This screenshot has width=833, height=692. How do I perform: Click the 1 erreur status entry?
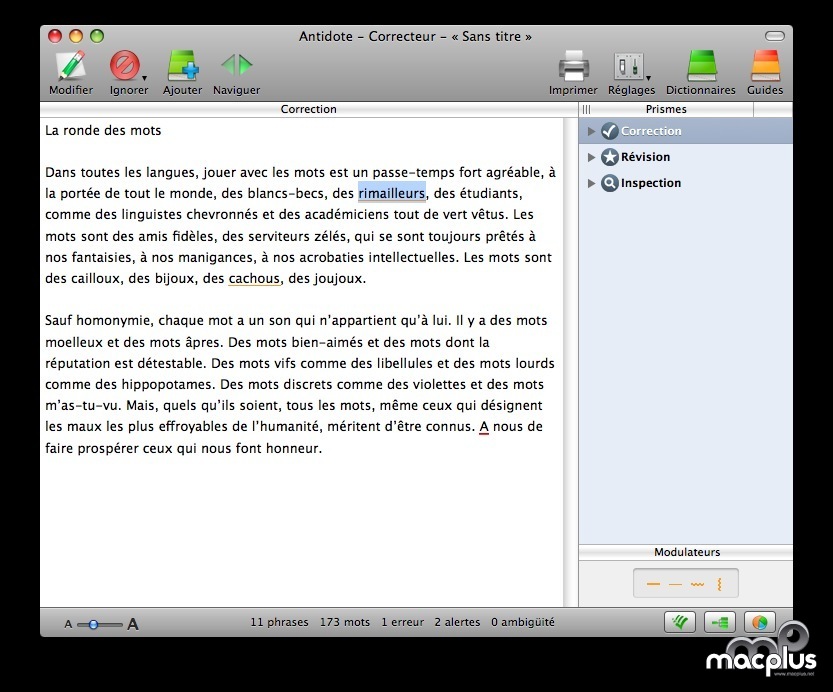click(x=403, y=622)
